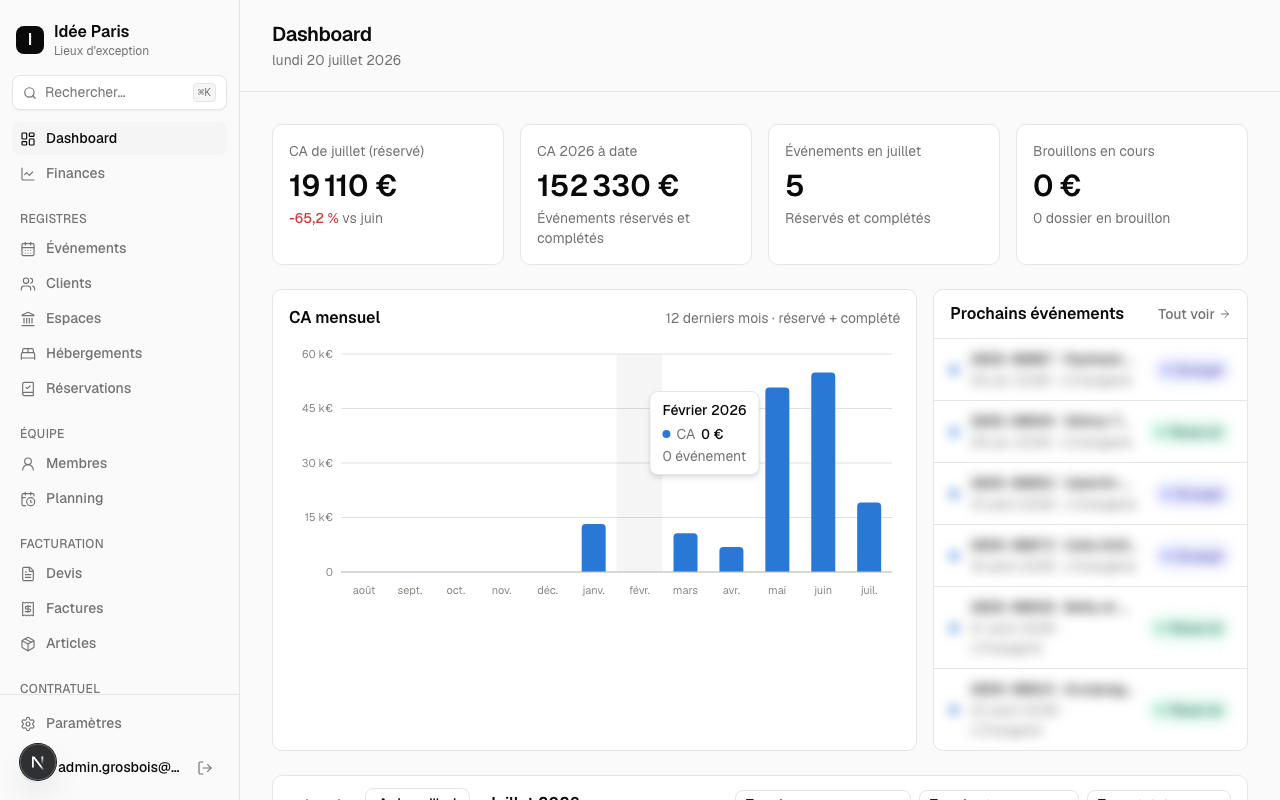Follow the Tout voir link
Image resolution: width=1280 pixels, height=800 pixels.
(x=1194, y=314)
